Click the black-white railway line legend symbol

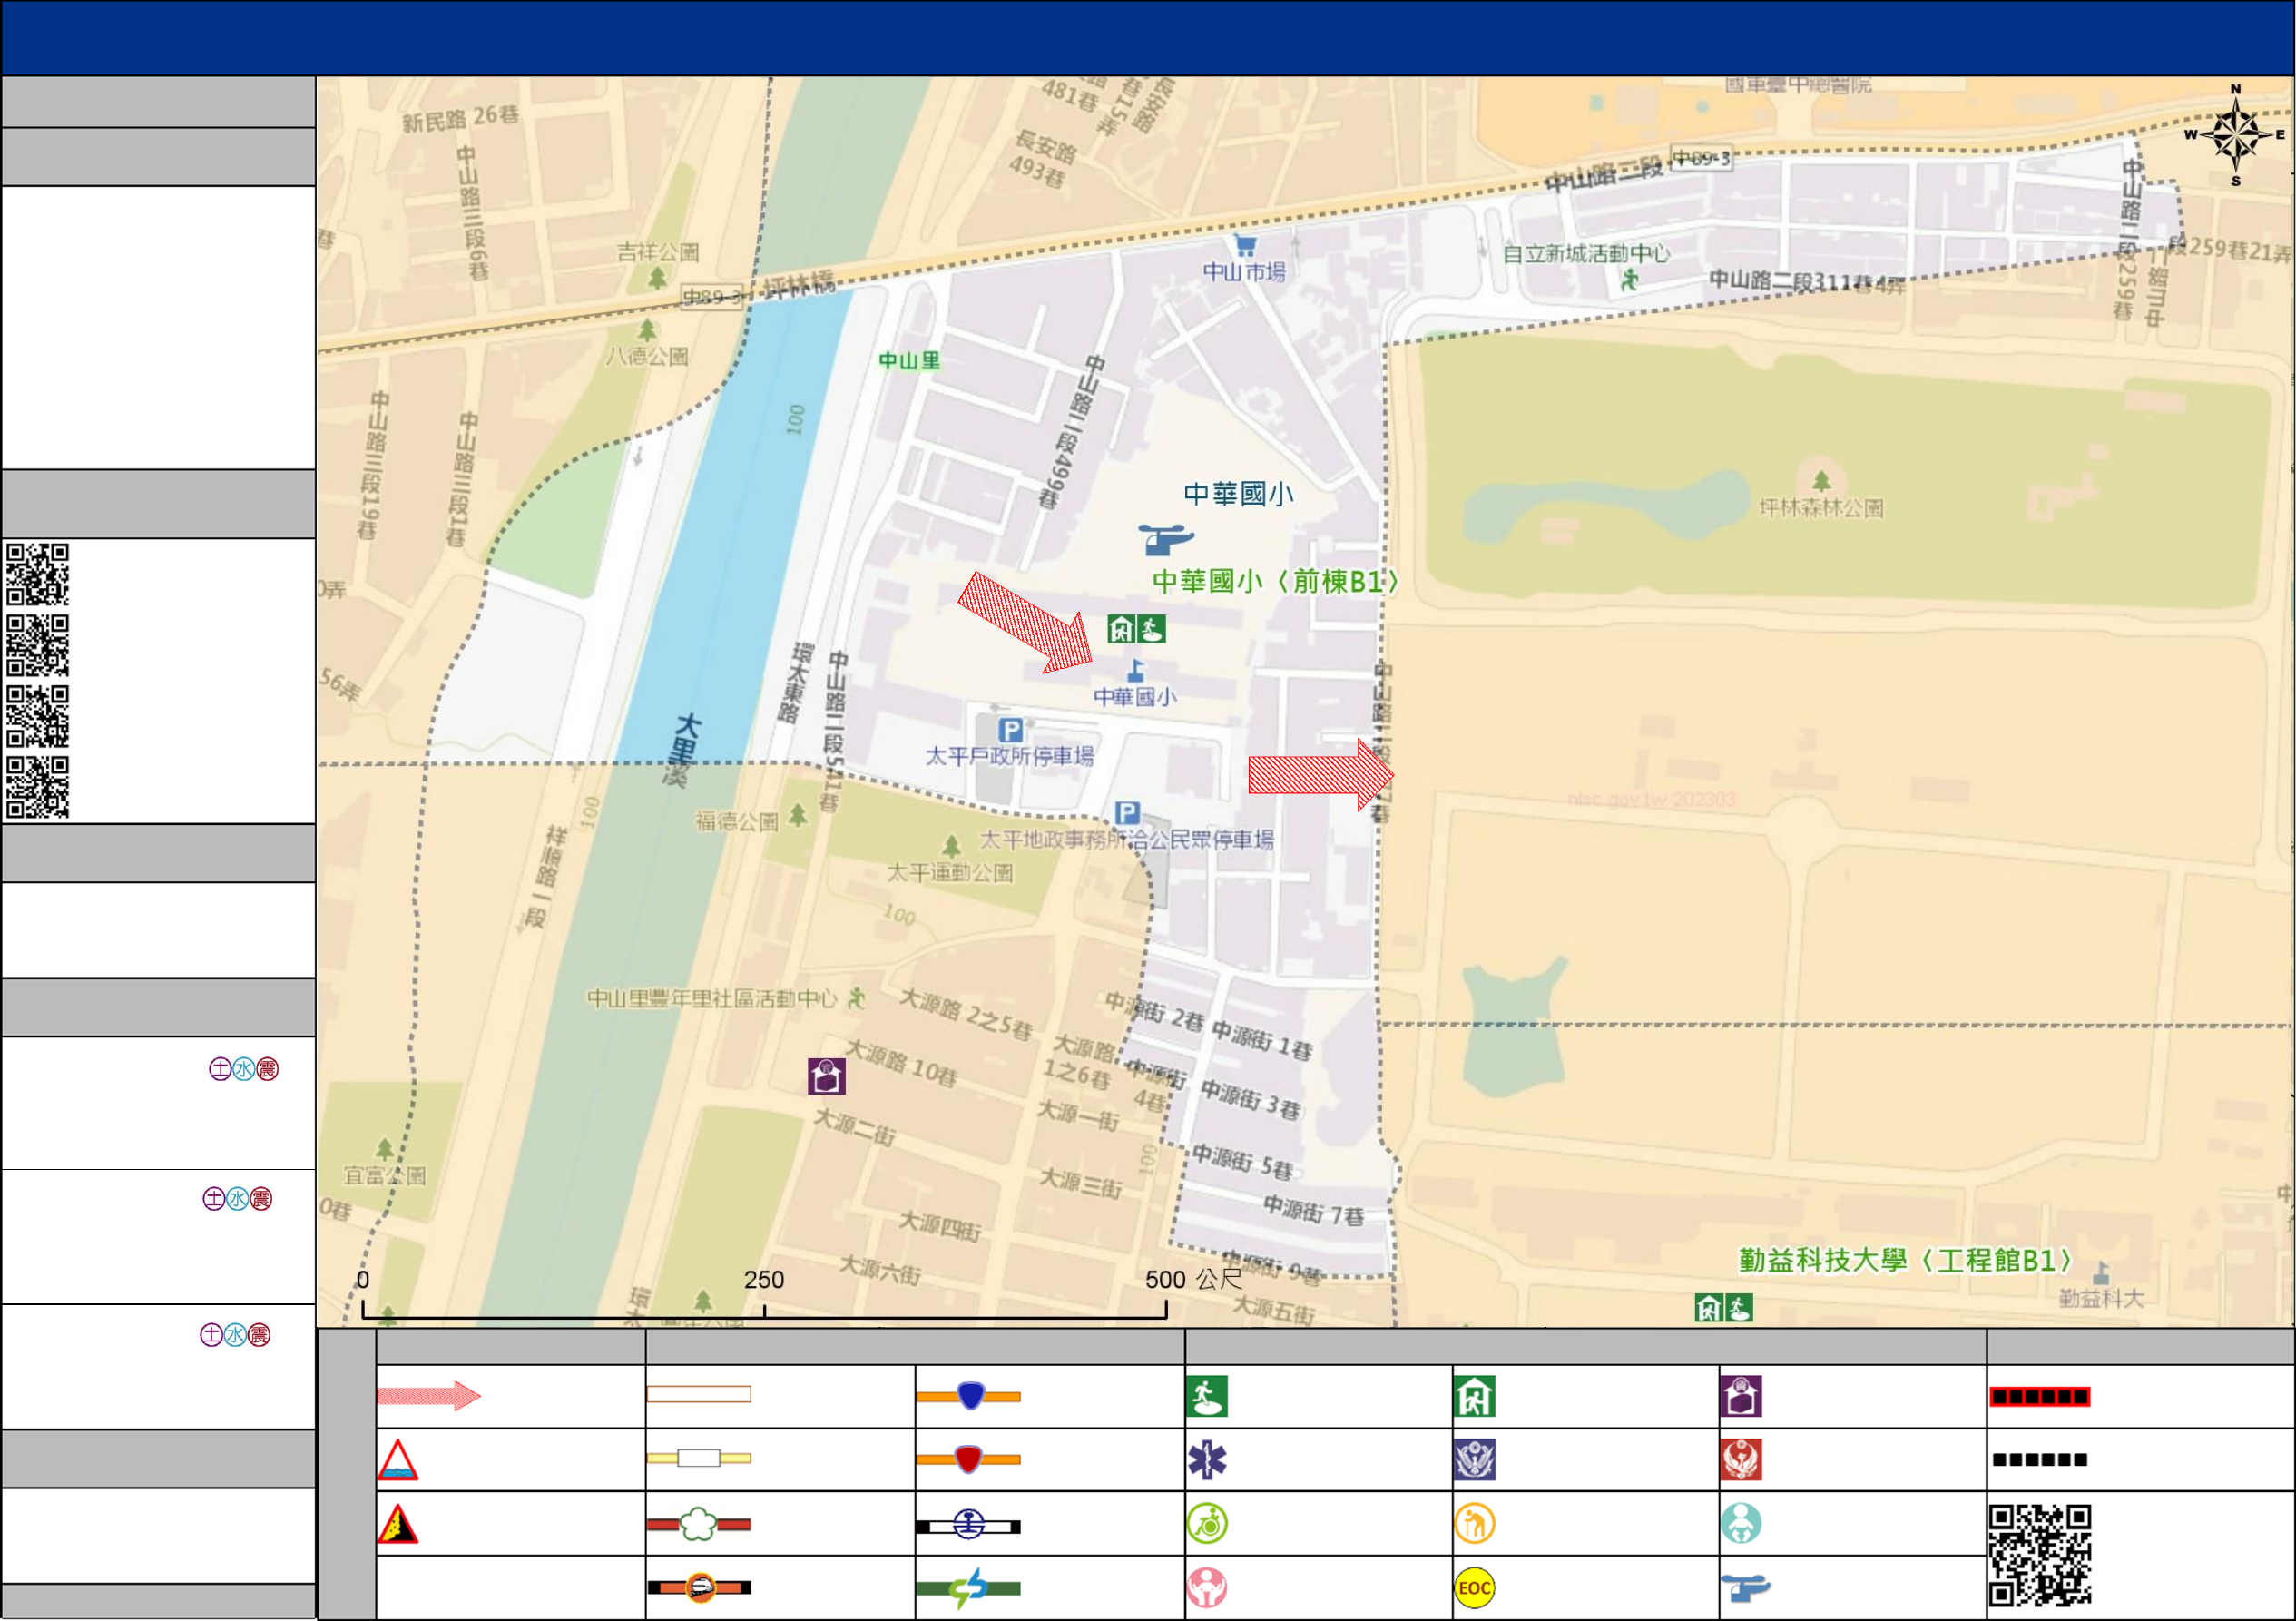click(x=968, y=1525)
